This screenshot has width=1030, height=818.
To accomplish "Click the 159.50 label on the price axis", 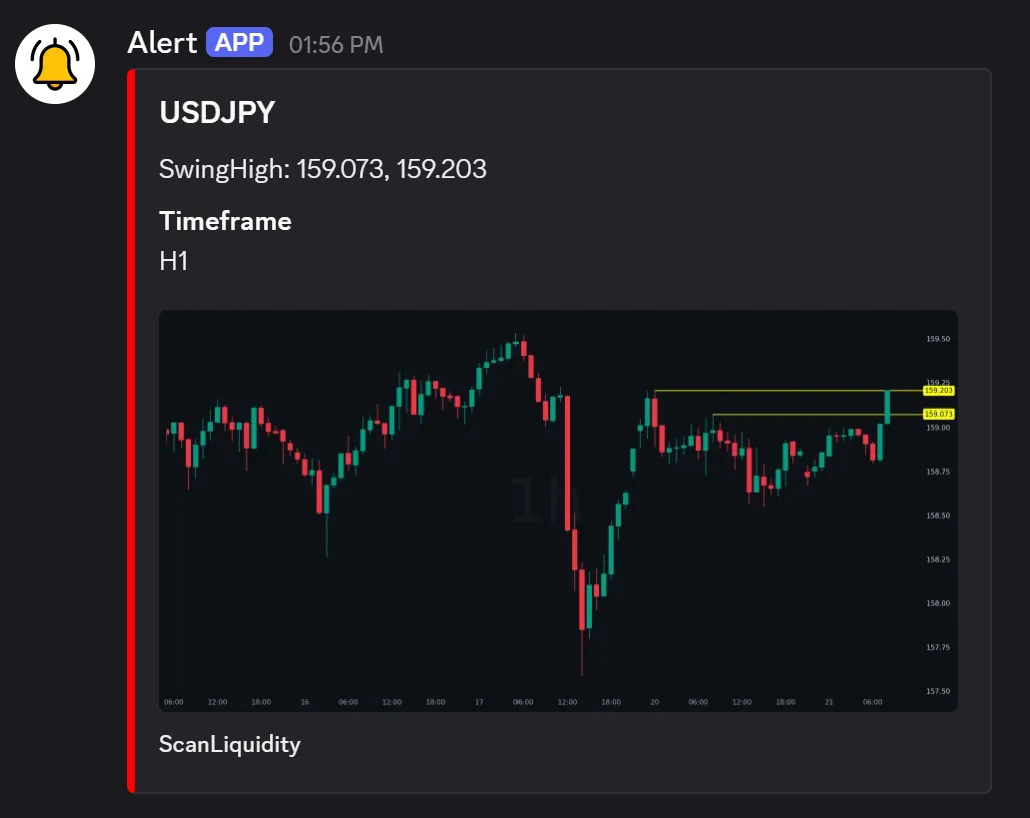I will (x=938, y=338).
